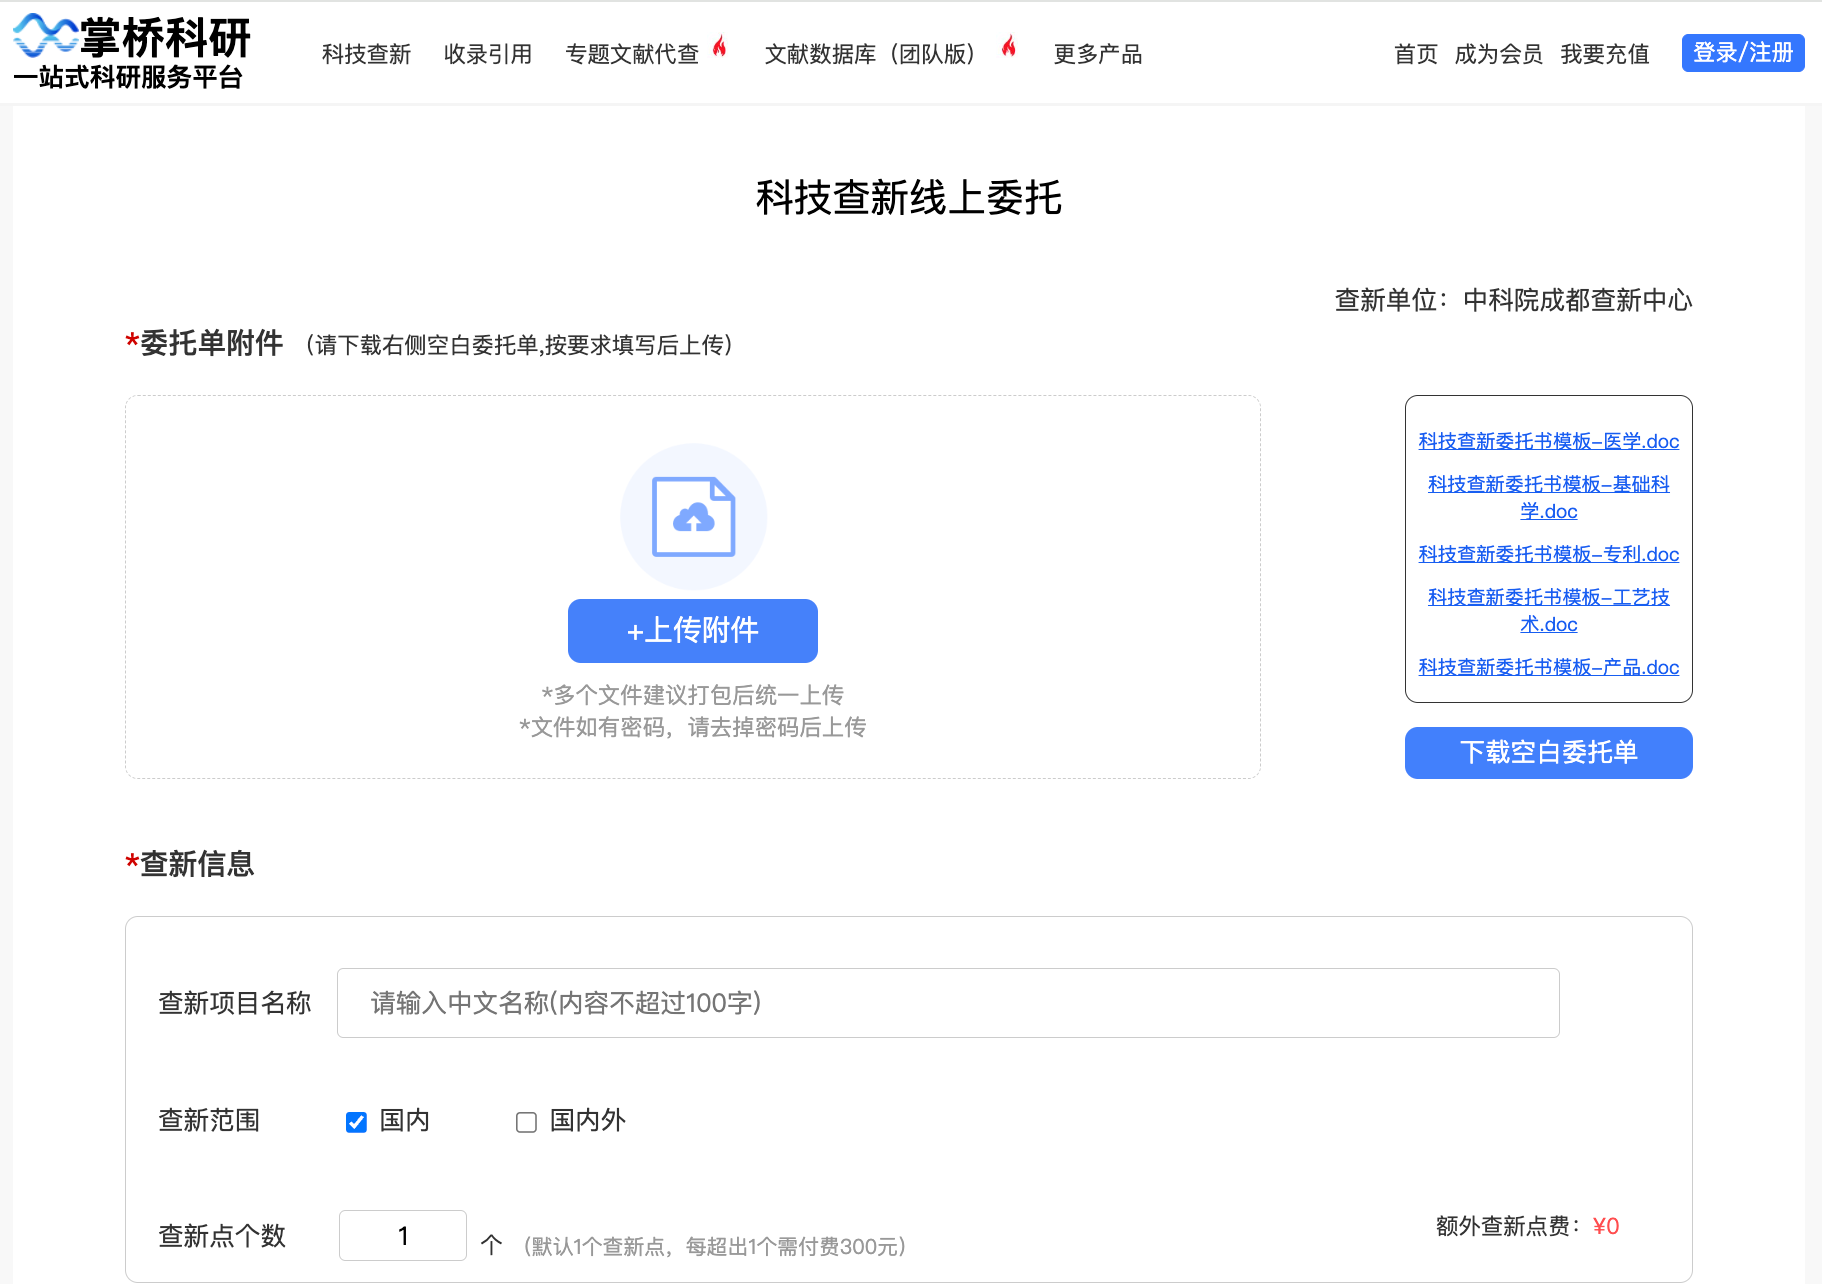The width and height of the screenshot is (1822, 1284).
Task: Click 我要充值 link
Action: click(1605, 54)
